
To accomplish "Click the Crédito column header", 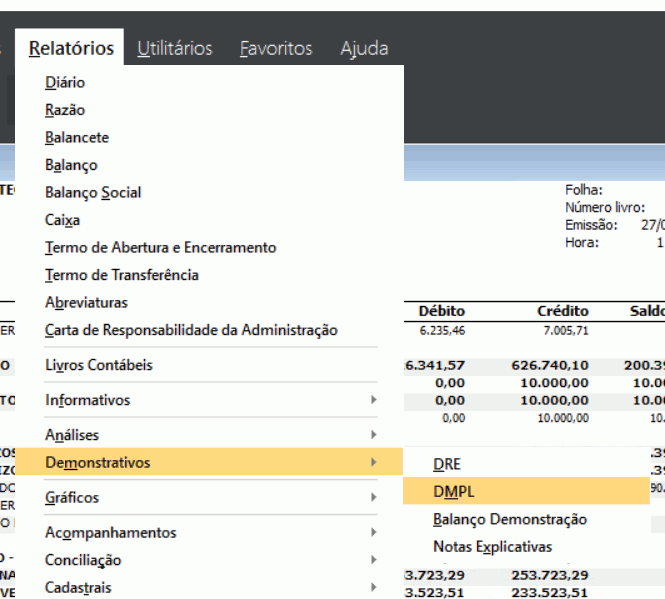I will pos(563,311).
